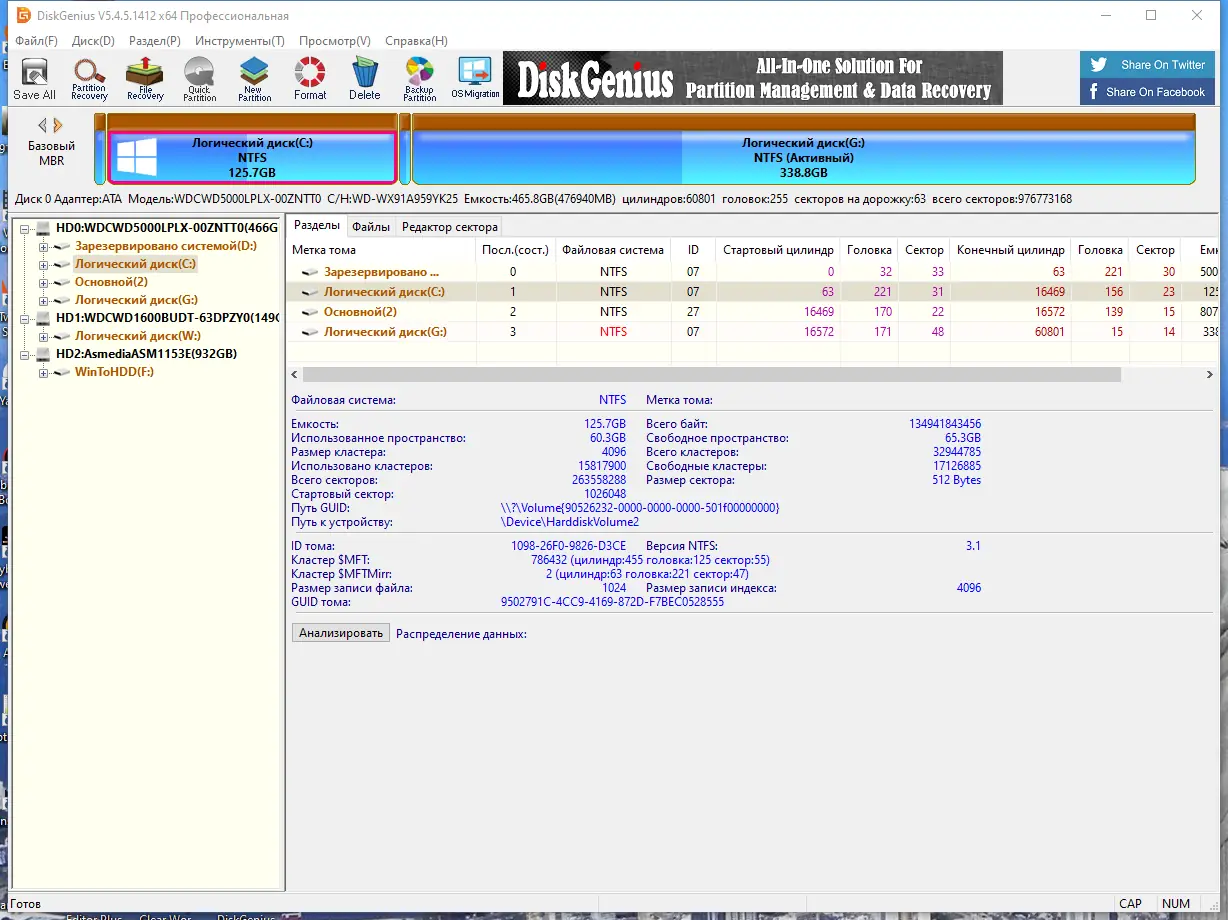Click the Save All icon
Image resolution: width=1228 pixels, height=920 pixels.
[34, 78]
